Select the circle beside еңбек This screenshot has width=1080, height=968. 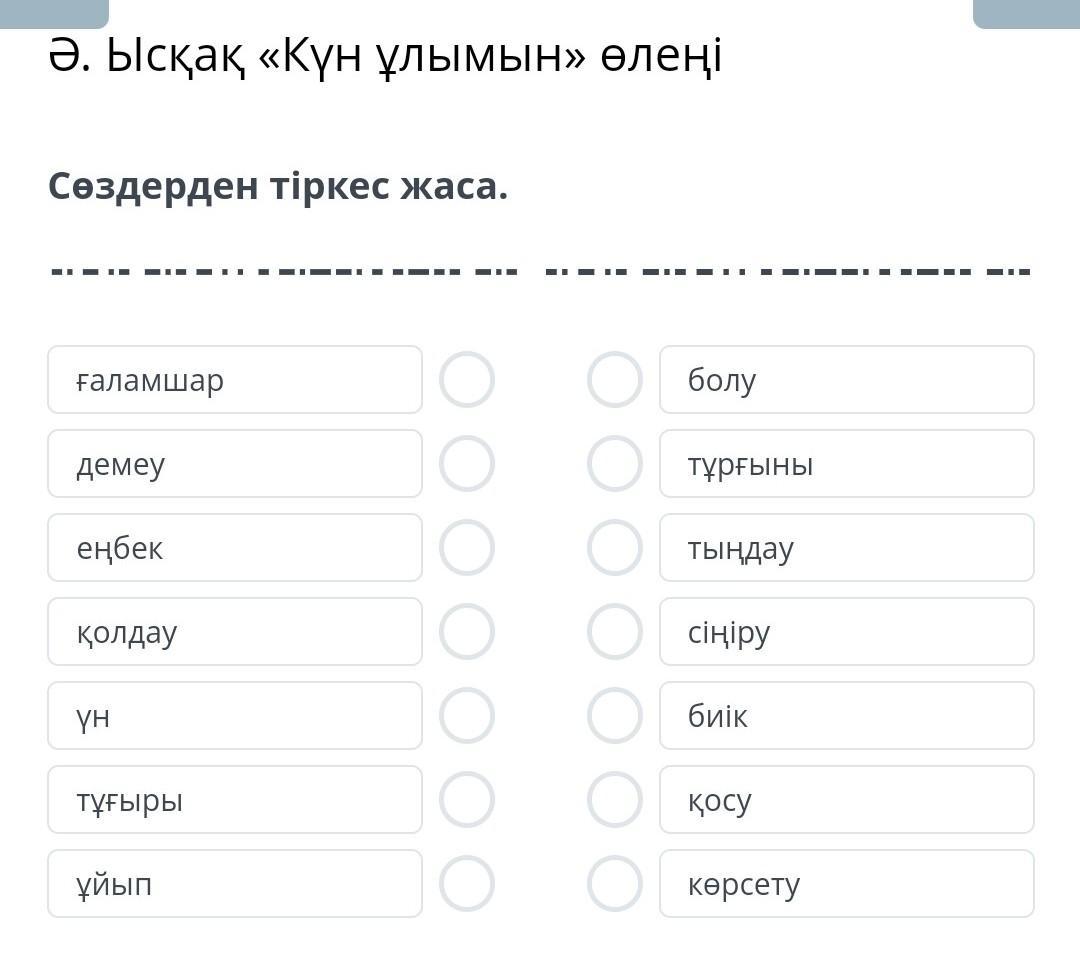(x=467, y=548)
